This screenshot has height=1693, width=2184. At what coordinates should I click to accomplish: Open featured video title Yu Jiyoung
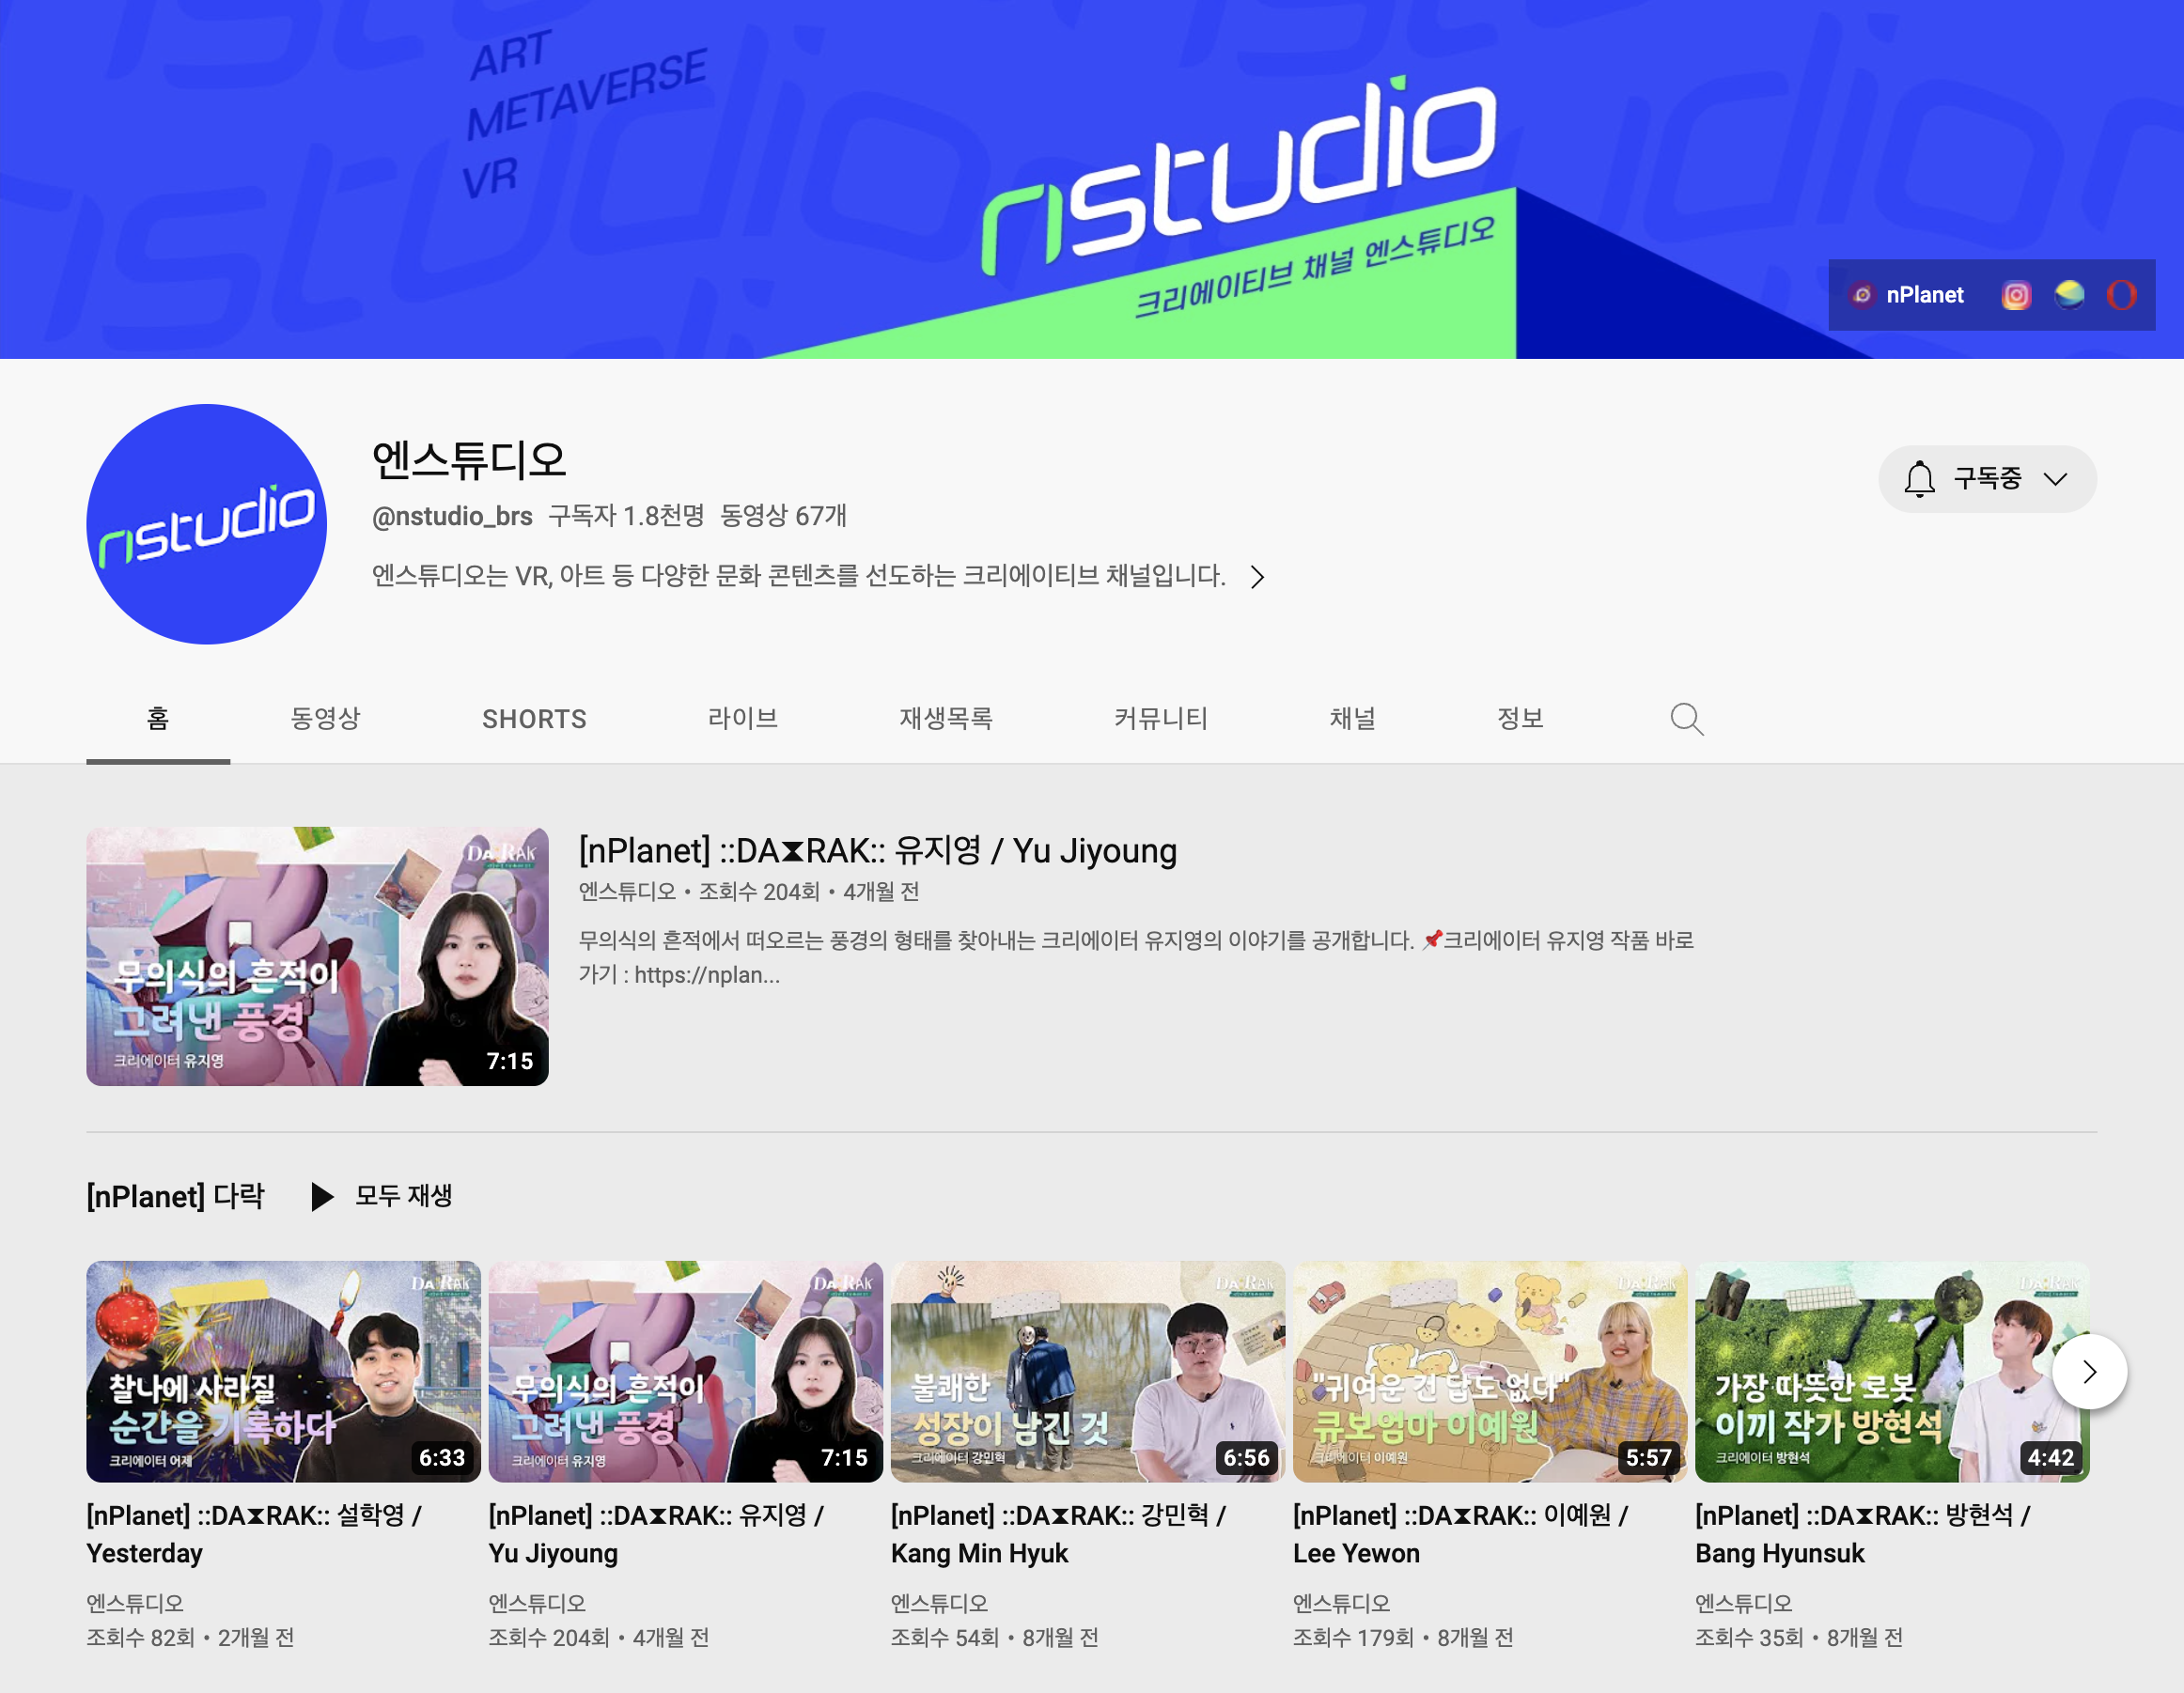877,851
